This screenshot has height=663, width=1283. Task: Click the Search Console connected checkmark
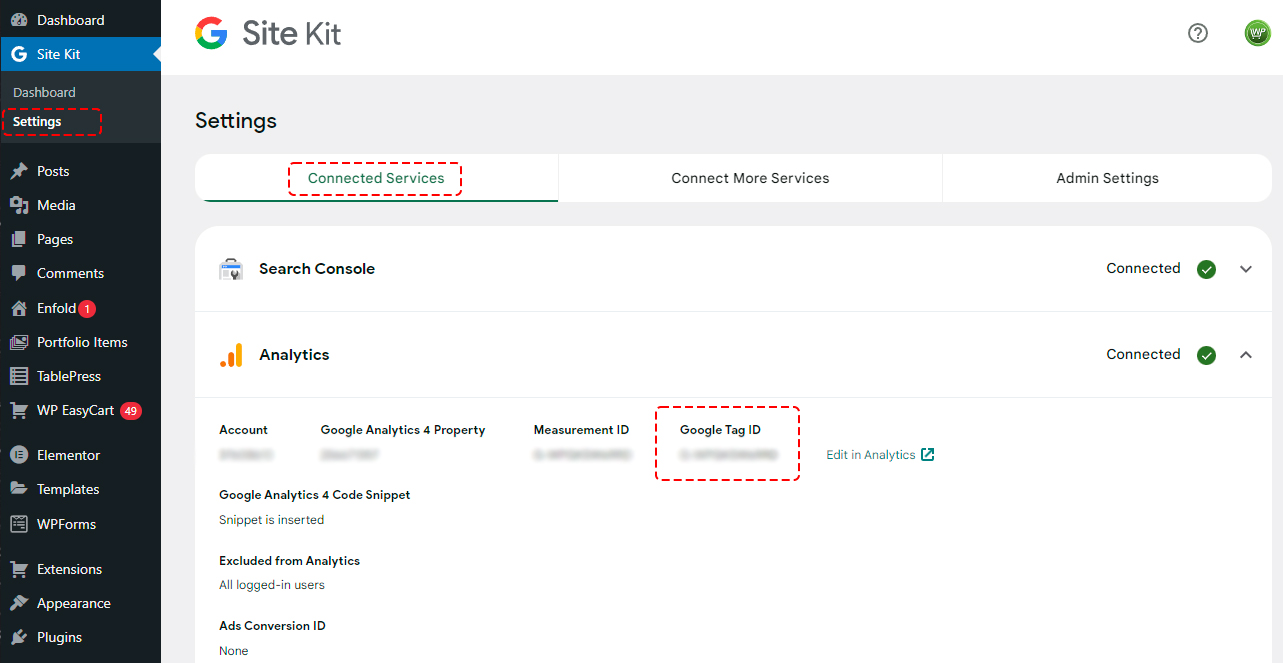pos(1206,269)
